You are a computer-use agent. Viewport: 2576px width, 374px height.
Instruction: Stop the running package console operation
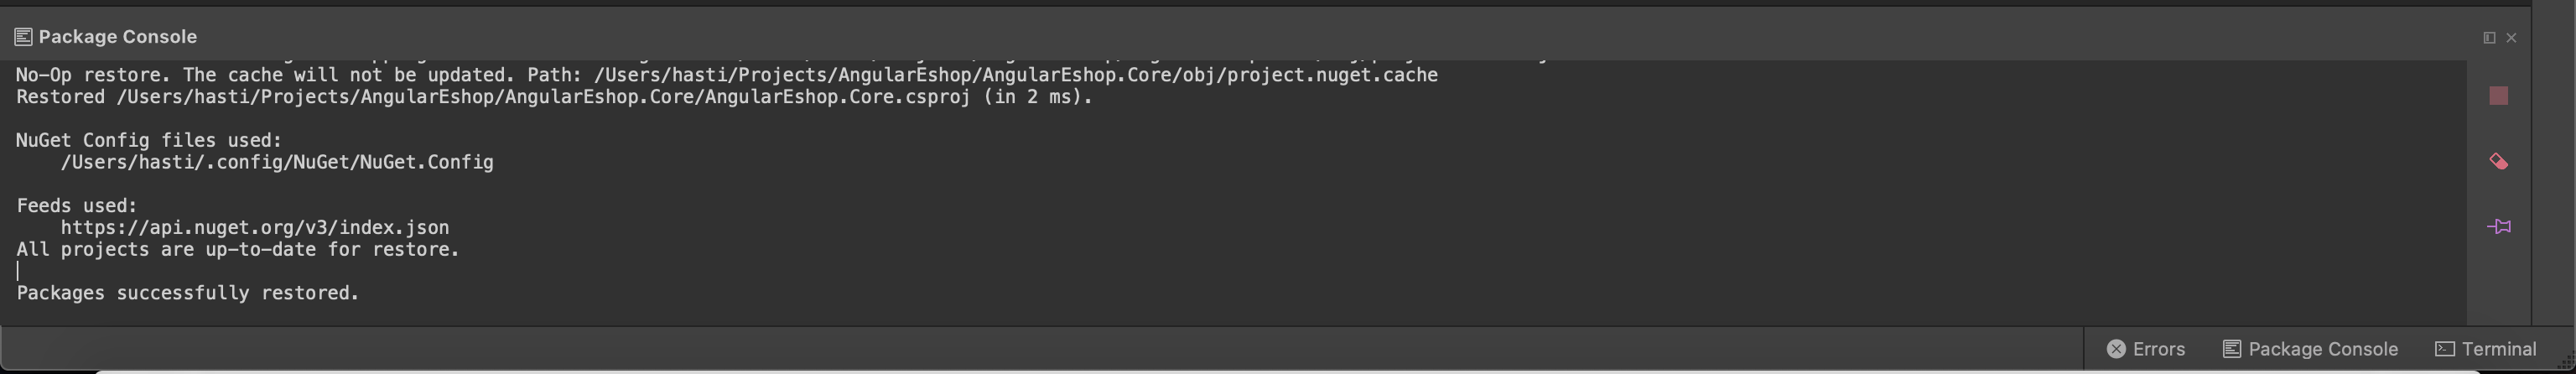pos(2498,96)
